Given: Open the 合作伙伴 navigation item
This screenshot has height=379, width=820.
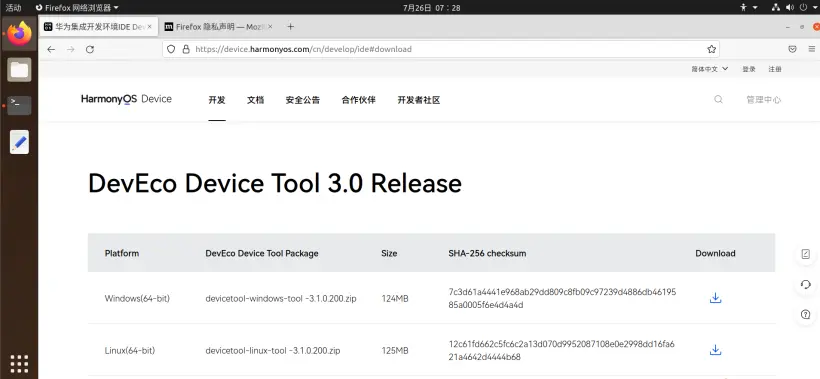Looking at the screenshot, I should tap(359, 100).
